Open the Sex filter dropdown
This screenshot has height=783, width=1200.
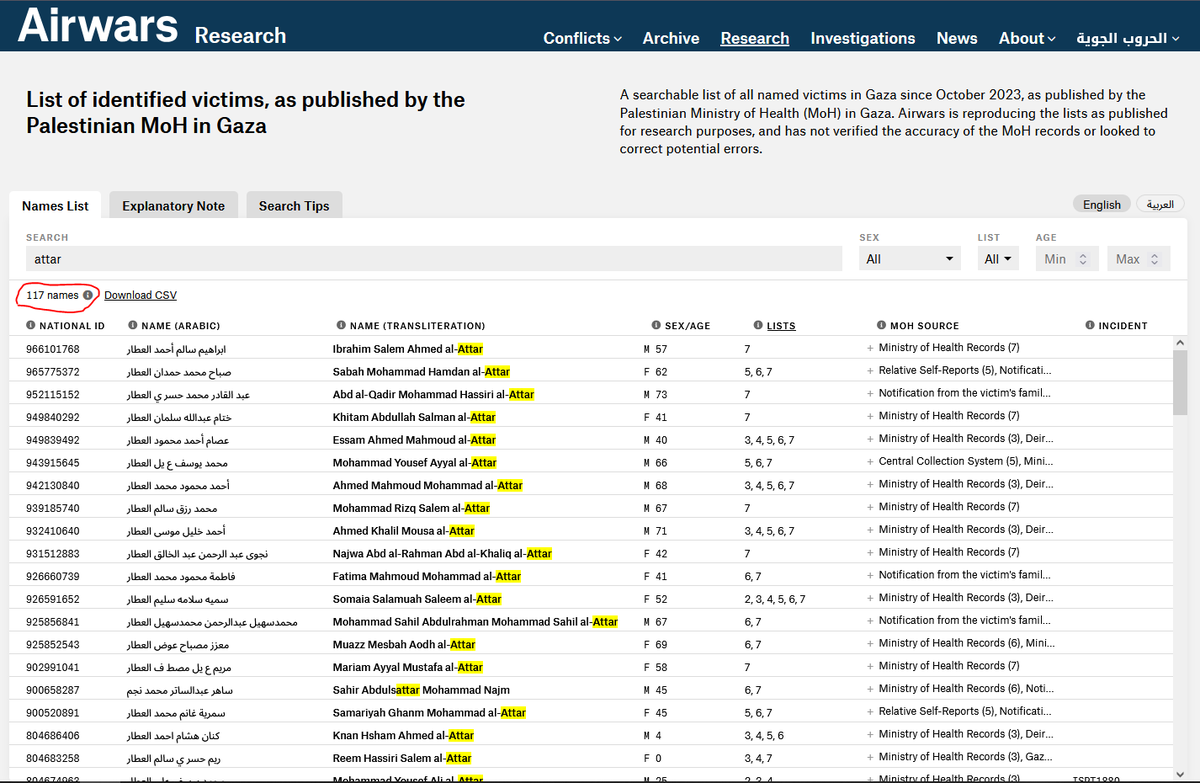(909, 259)
